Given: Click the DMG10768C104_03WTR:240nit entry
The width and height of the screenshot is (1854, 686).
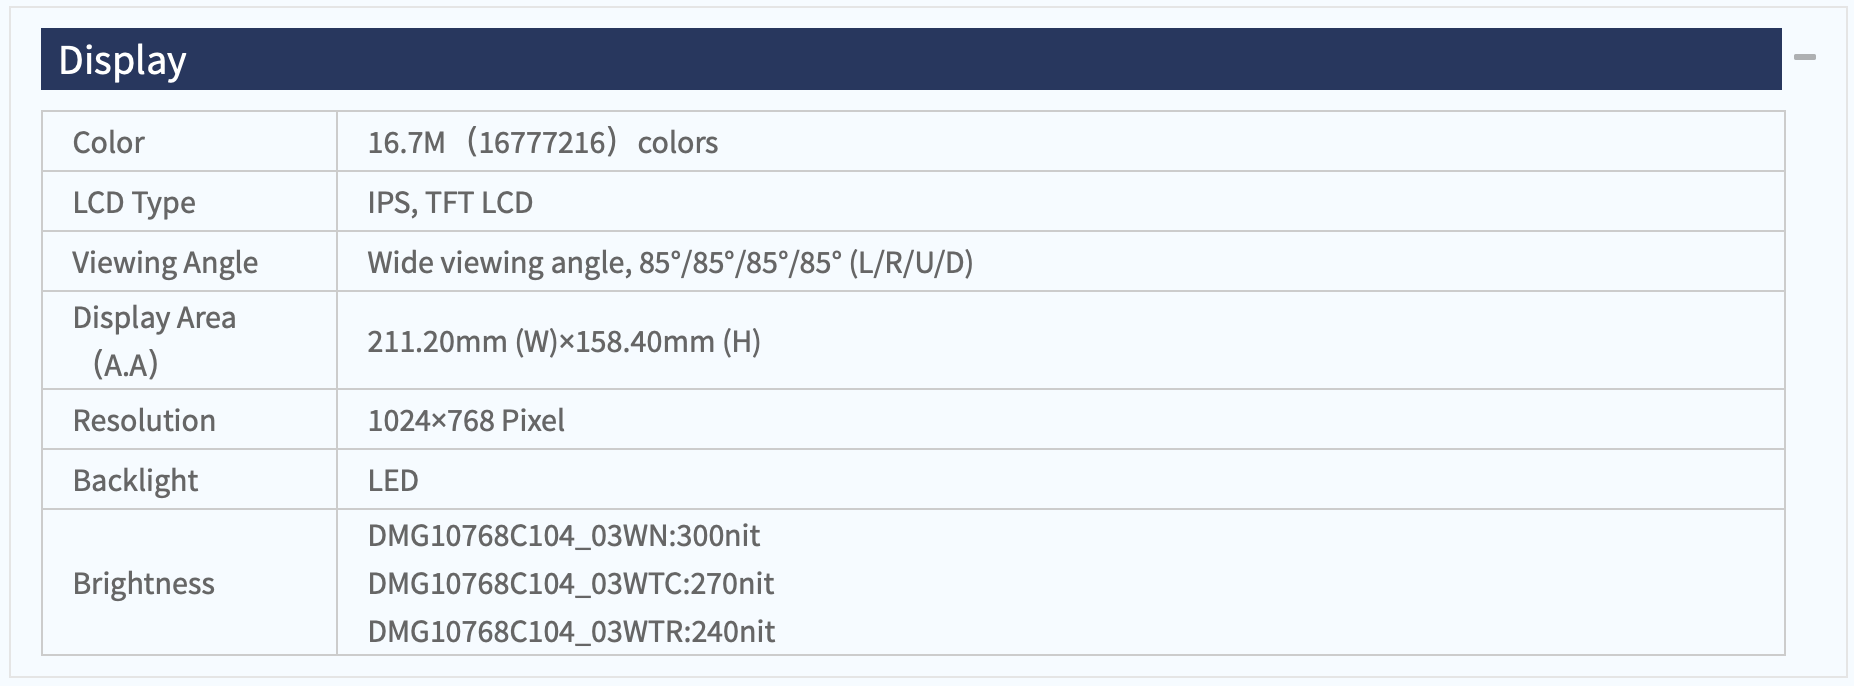Looking at the screenshot, I should [x=571, y=632].
